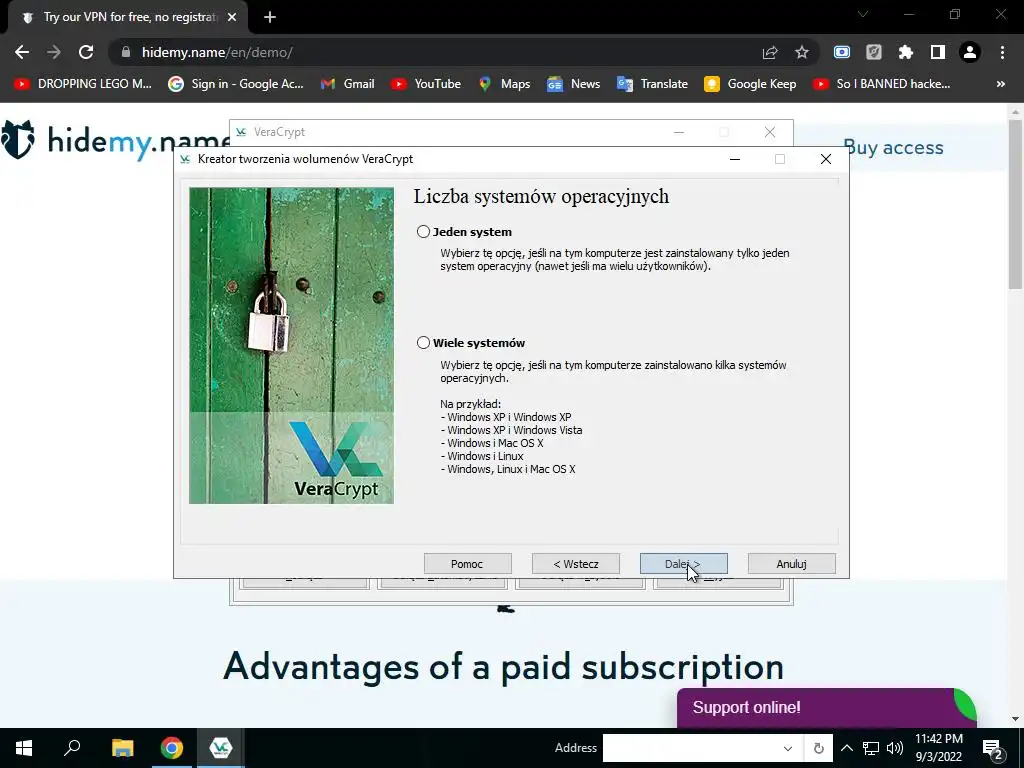Open a new browser tab
Viewport: 1024px width, 768px height.
click(x=270, y=17)
